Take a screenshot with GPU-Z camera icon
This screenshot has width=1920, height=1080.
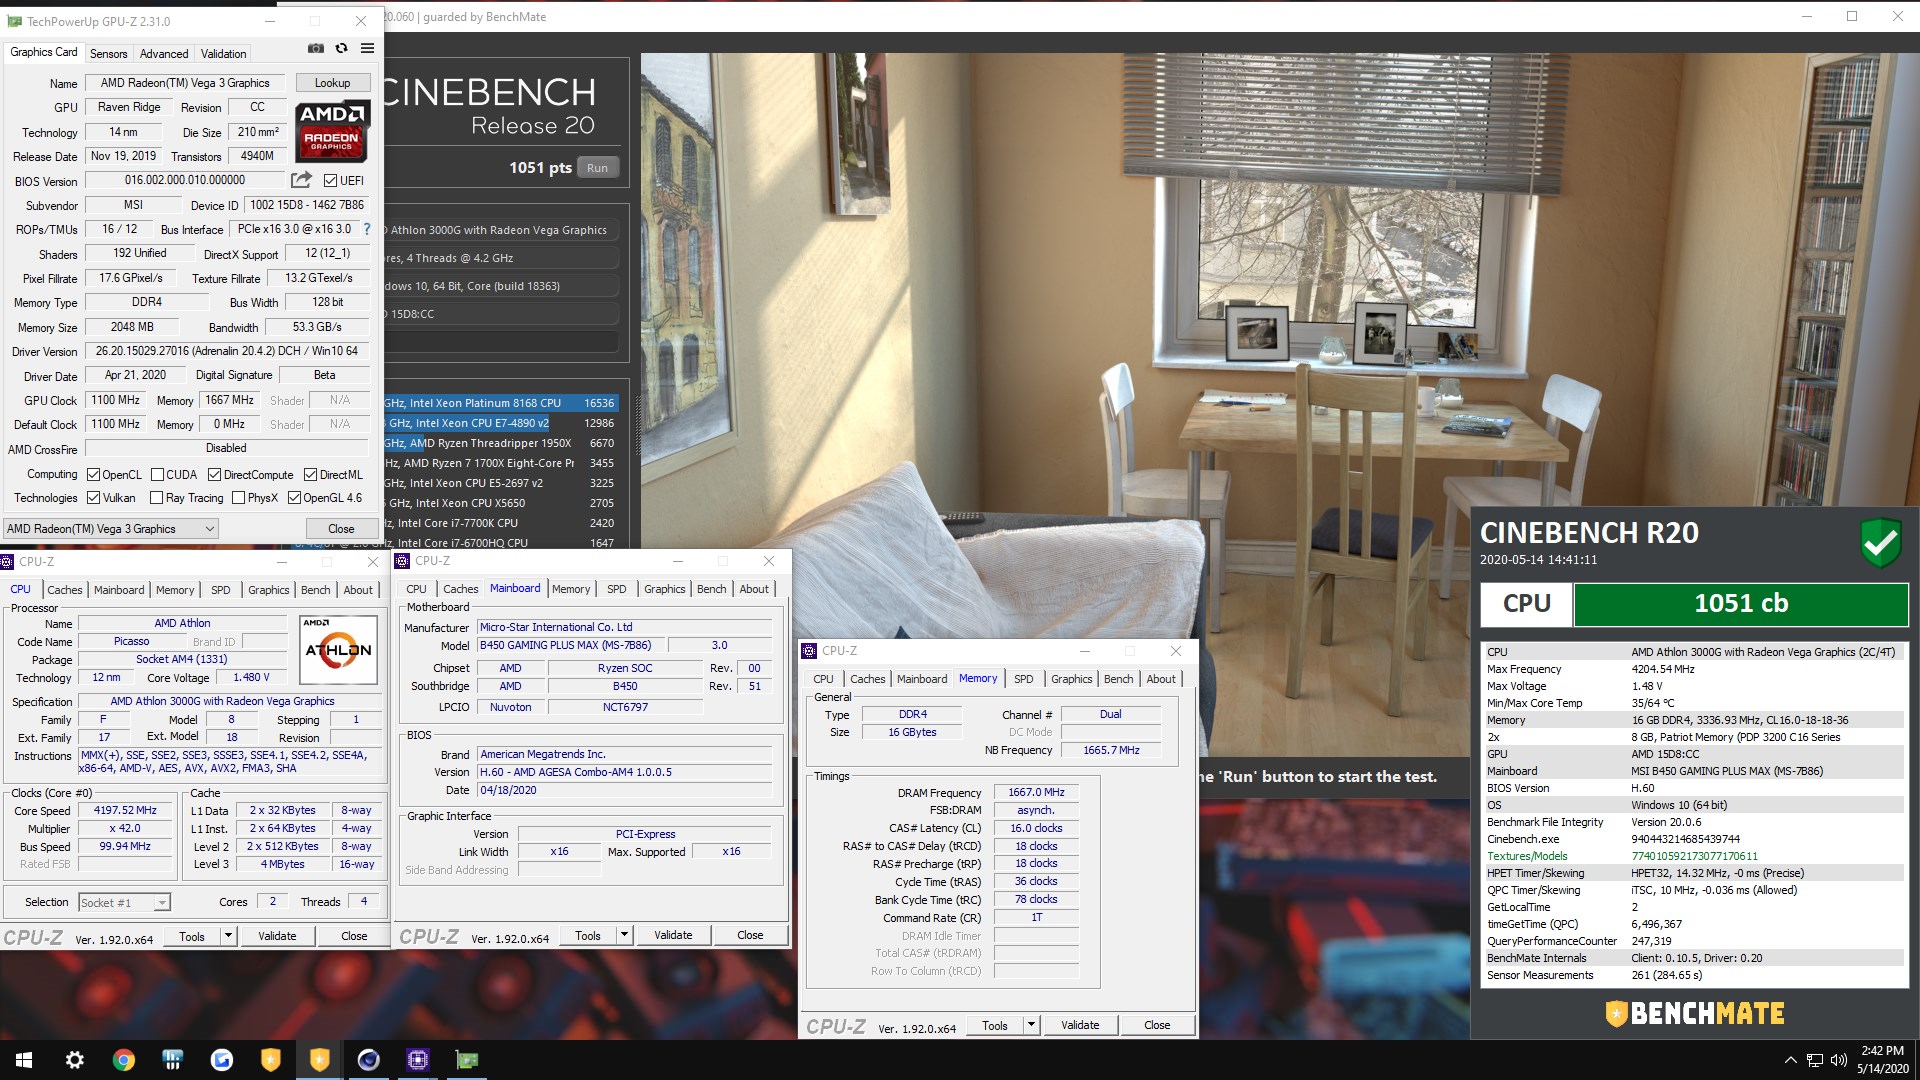[315, 48]
